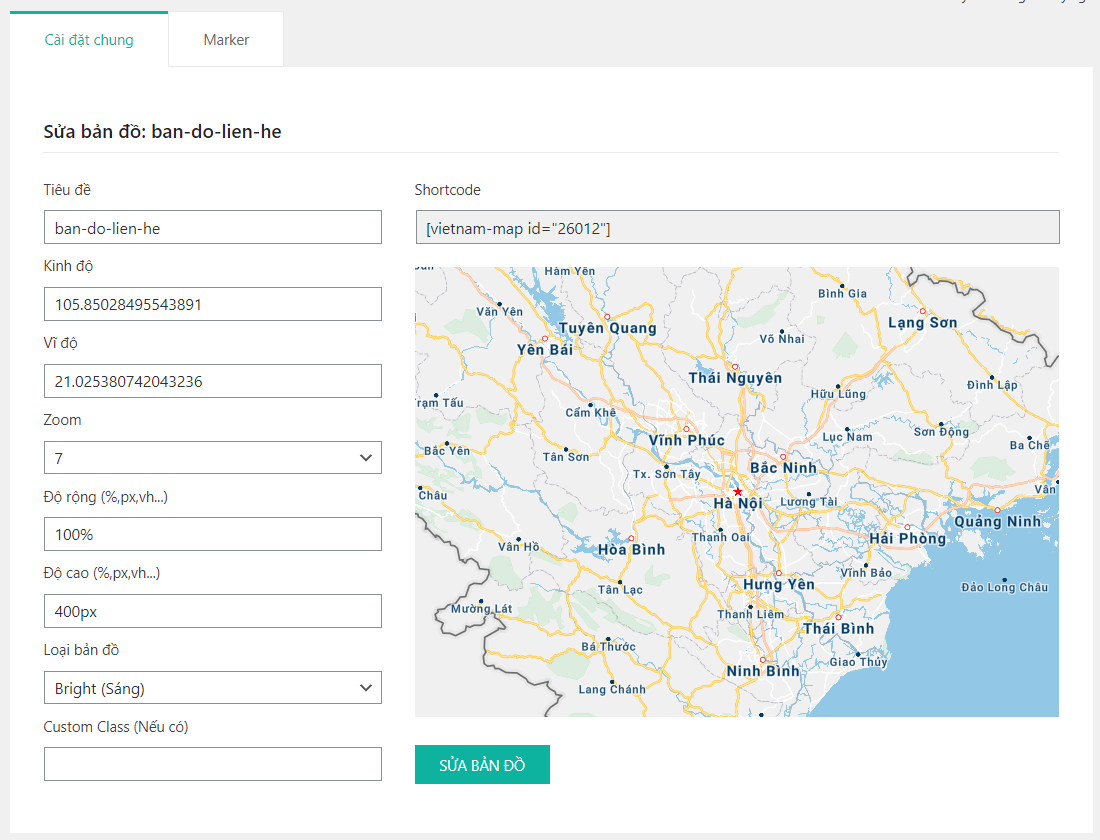Click the Tân Lạc label on map

620,589
